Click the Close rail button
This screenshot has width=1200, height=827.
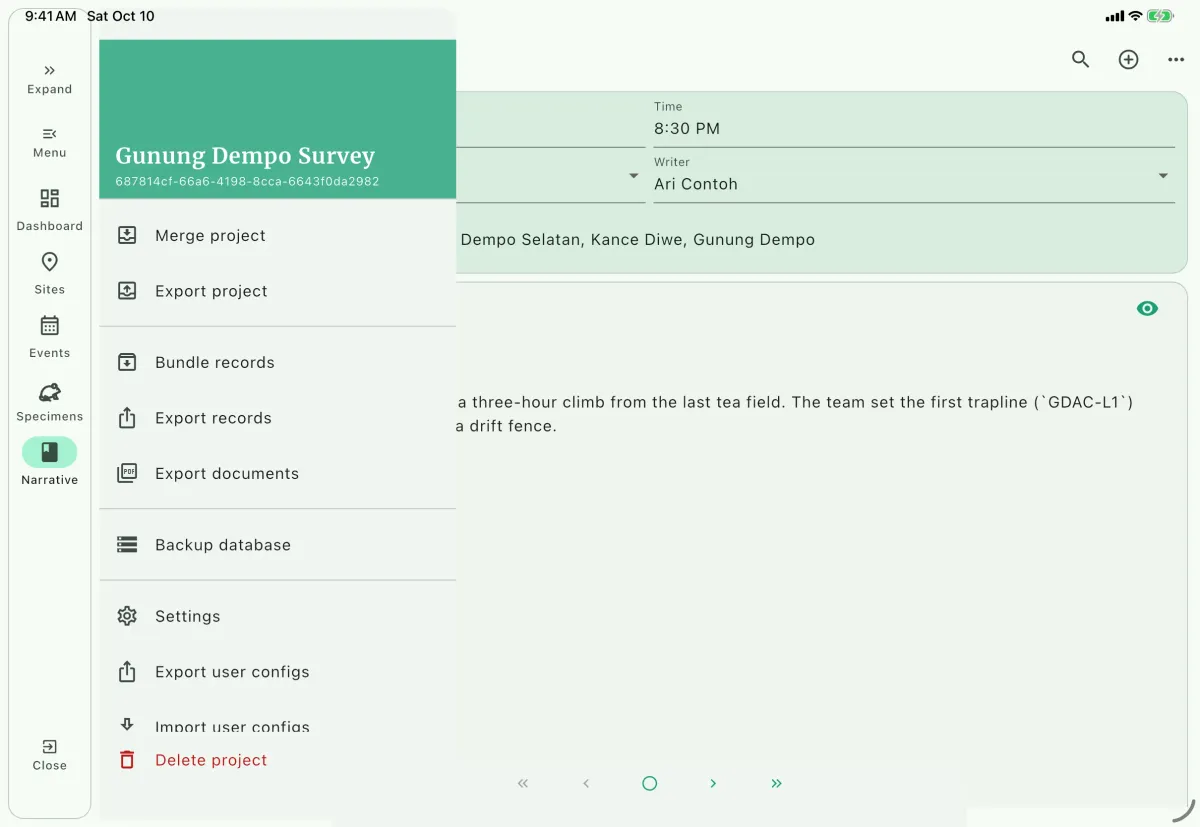(49, 755)
